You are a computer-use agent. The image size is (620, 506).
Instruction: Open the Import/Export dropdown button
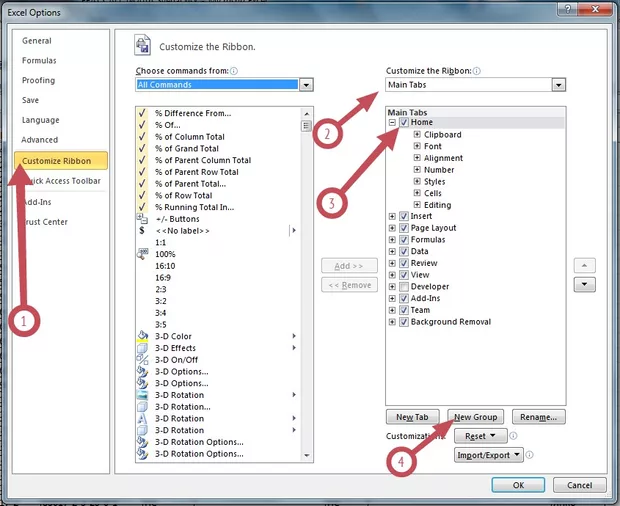[489, 455]
